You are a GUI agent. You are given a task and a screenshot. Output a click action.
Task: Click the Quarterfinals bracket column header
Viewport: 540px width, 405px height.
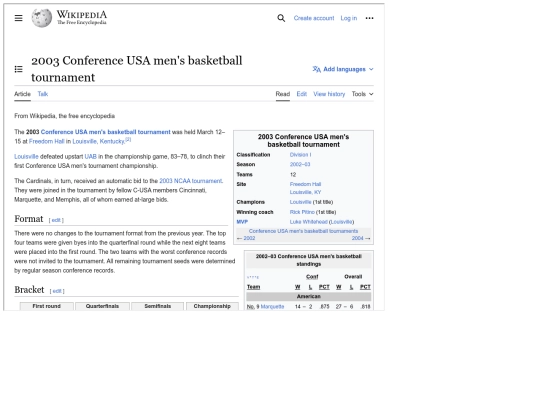click(102, 306)
